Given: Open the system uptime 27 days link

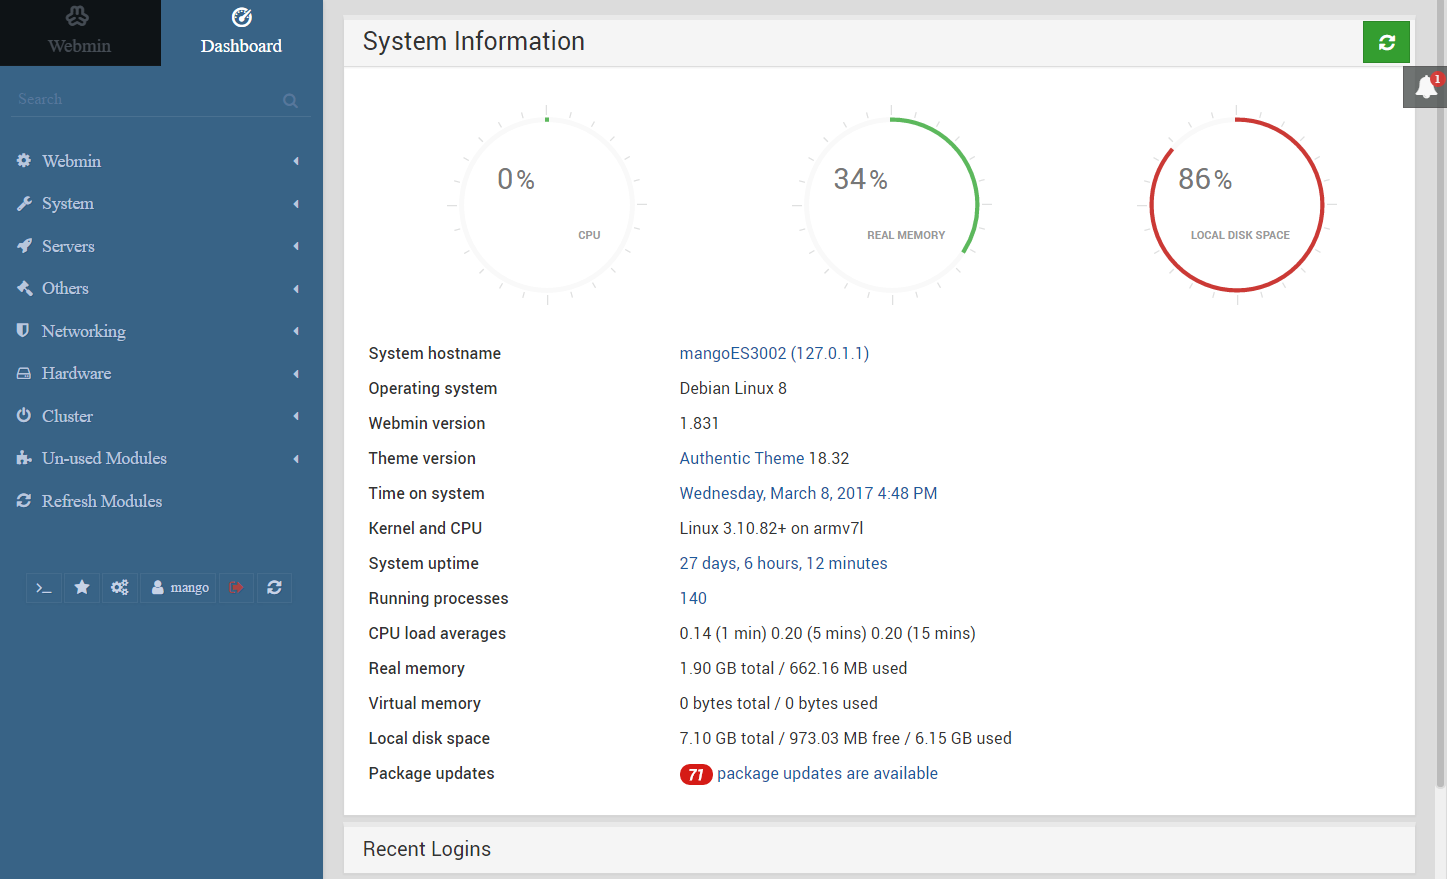Looking at the screenshot, I should click(783, 563).
